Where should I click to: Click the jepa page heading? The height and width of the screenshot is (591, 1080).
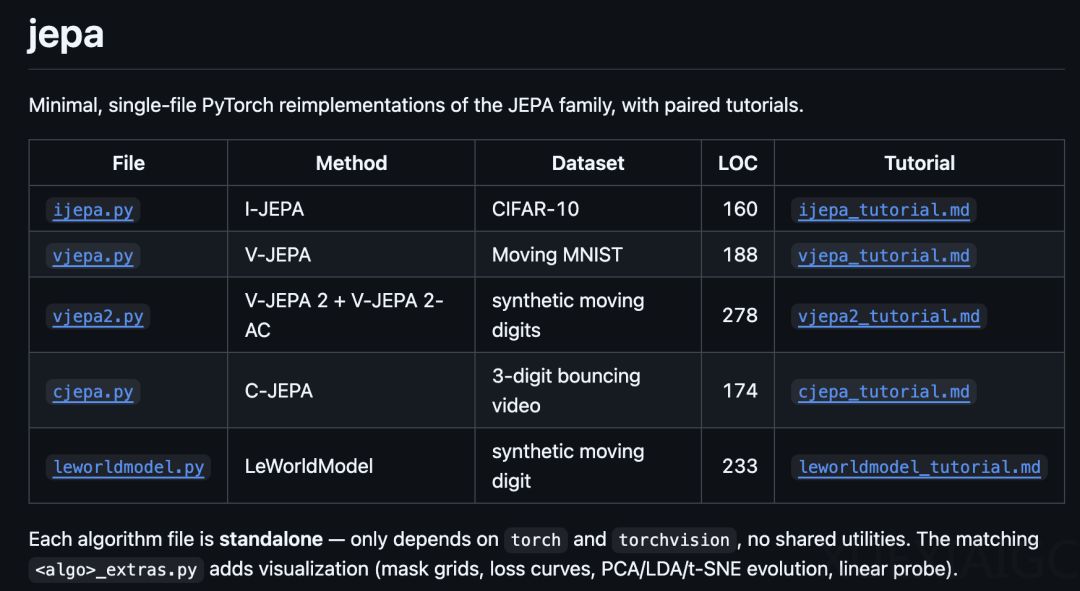coord(65,34)
